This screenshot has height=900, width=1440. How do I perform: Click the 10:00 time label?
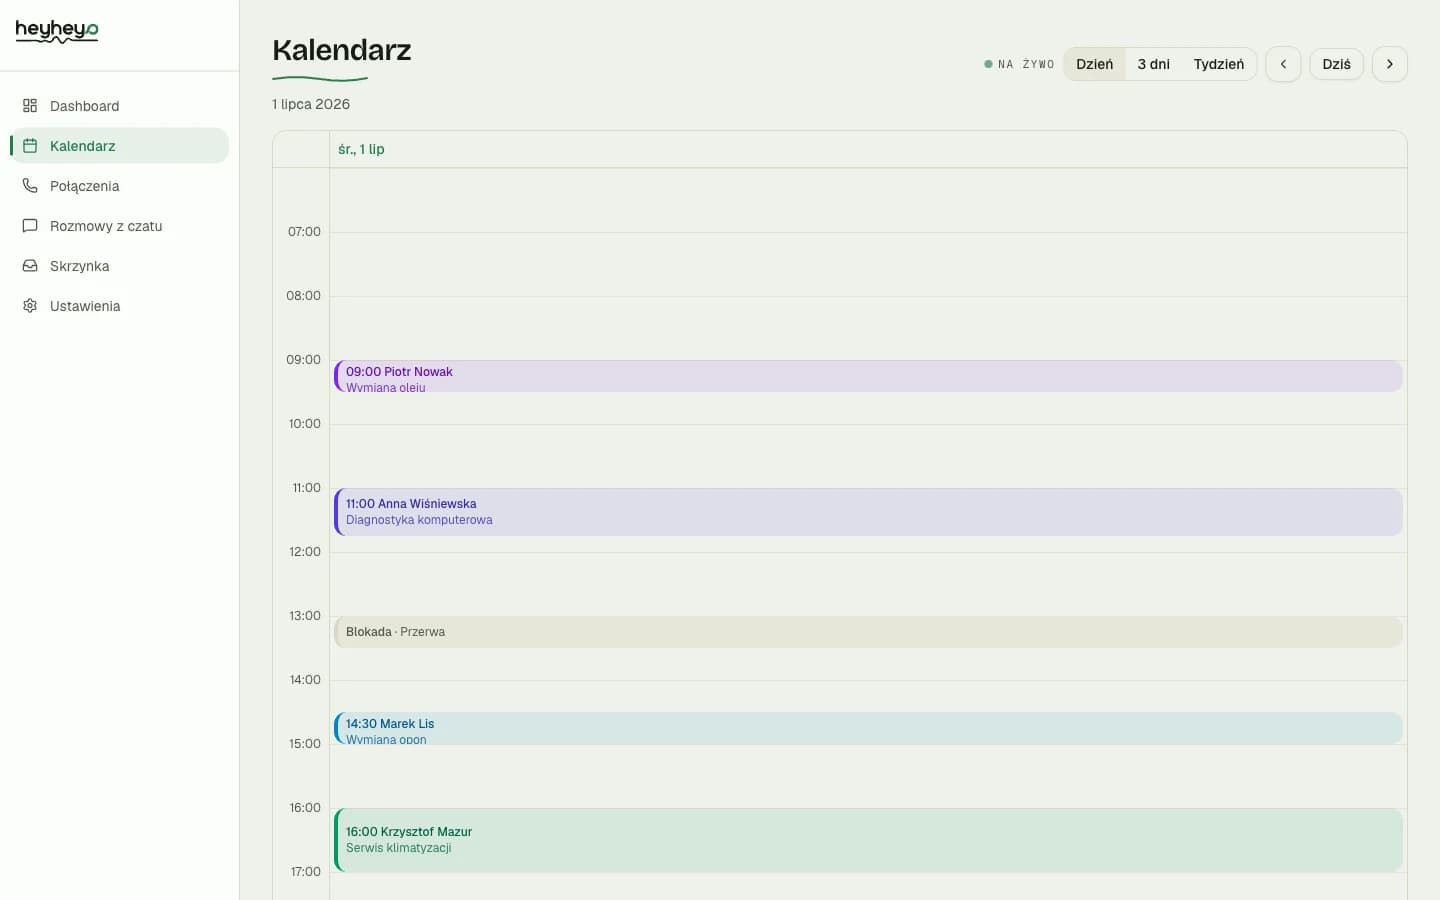pos(304,424)
